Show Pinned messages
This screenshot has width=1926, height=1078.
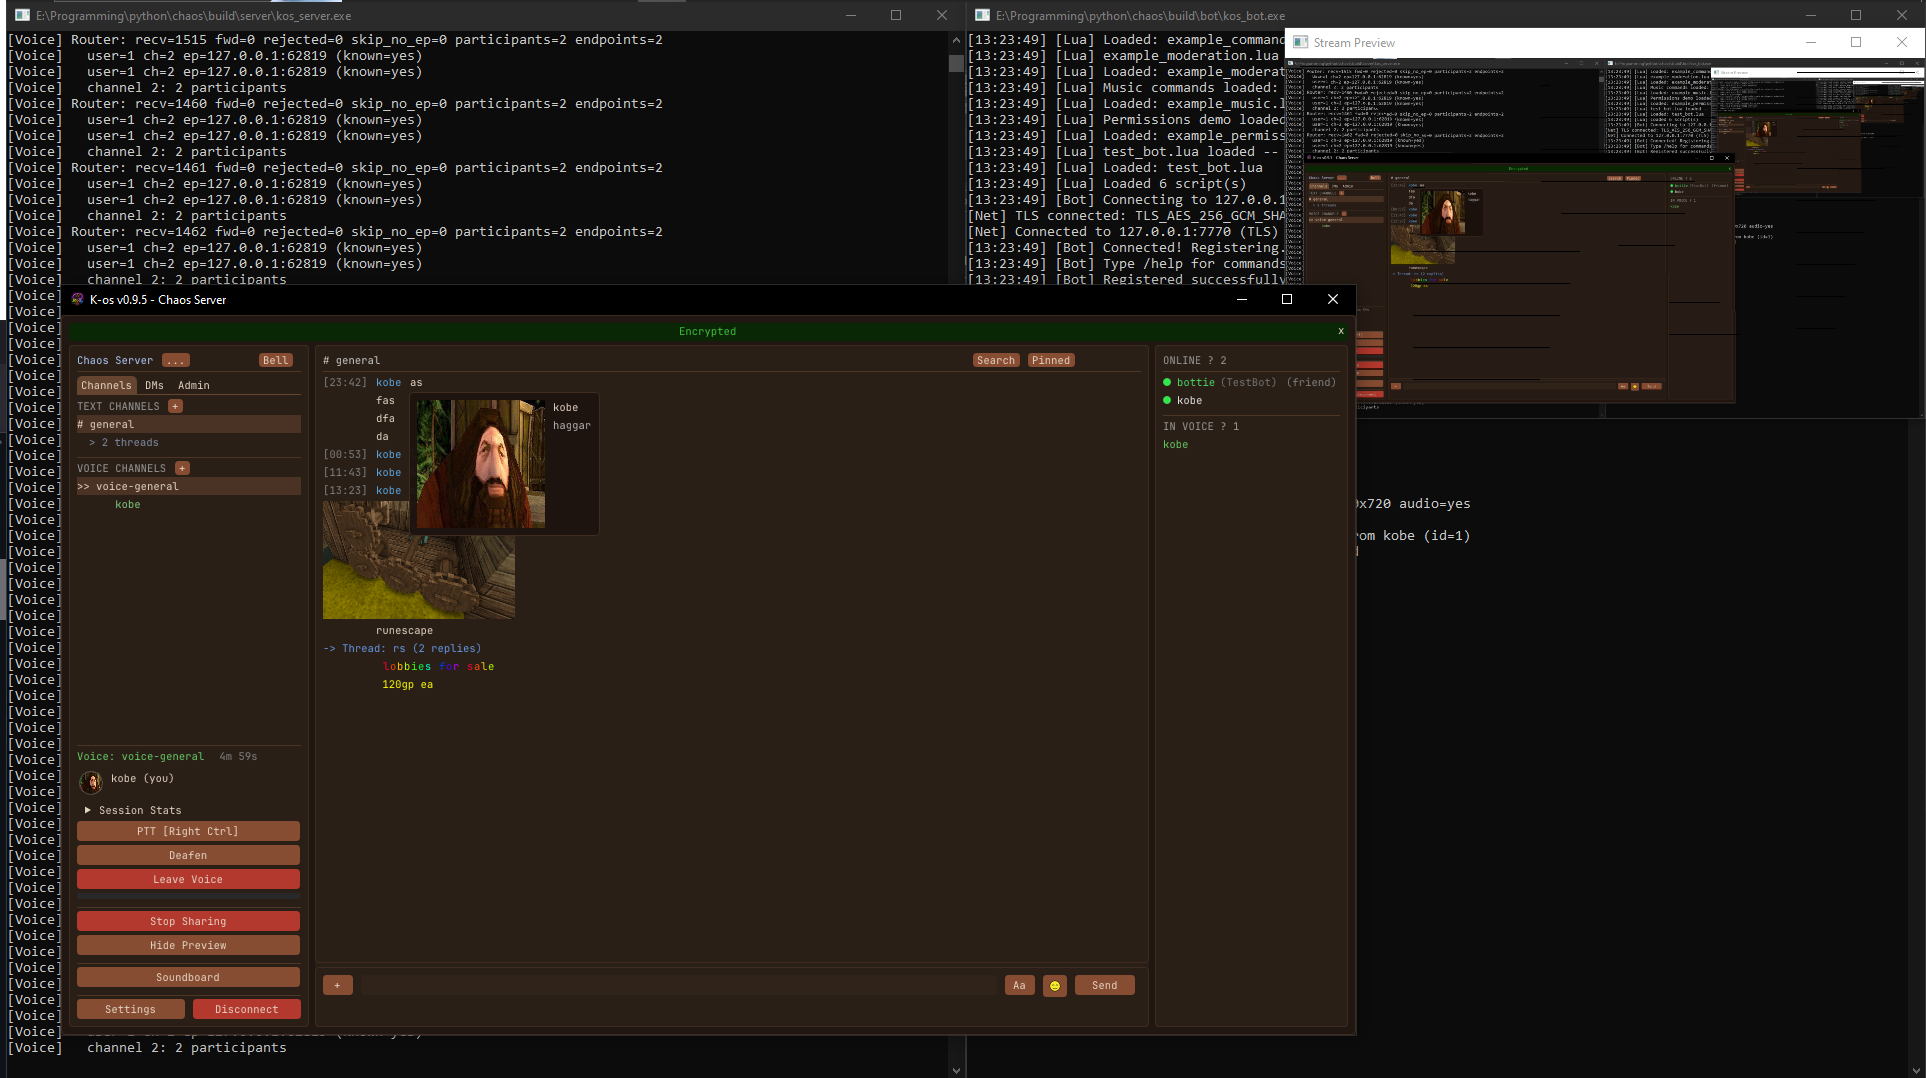1051,361
